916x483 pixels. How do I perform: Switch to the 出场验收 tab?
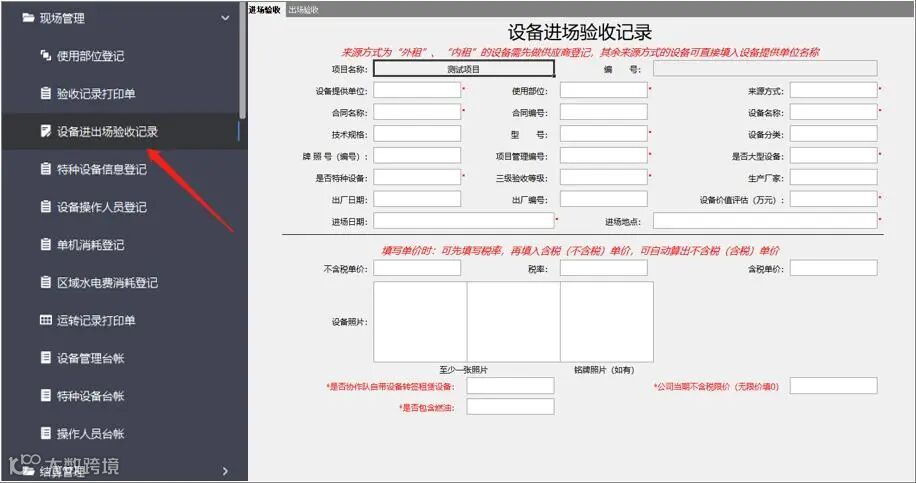coord(304,10)
